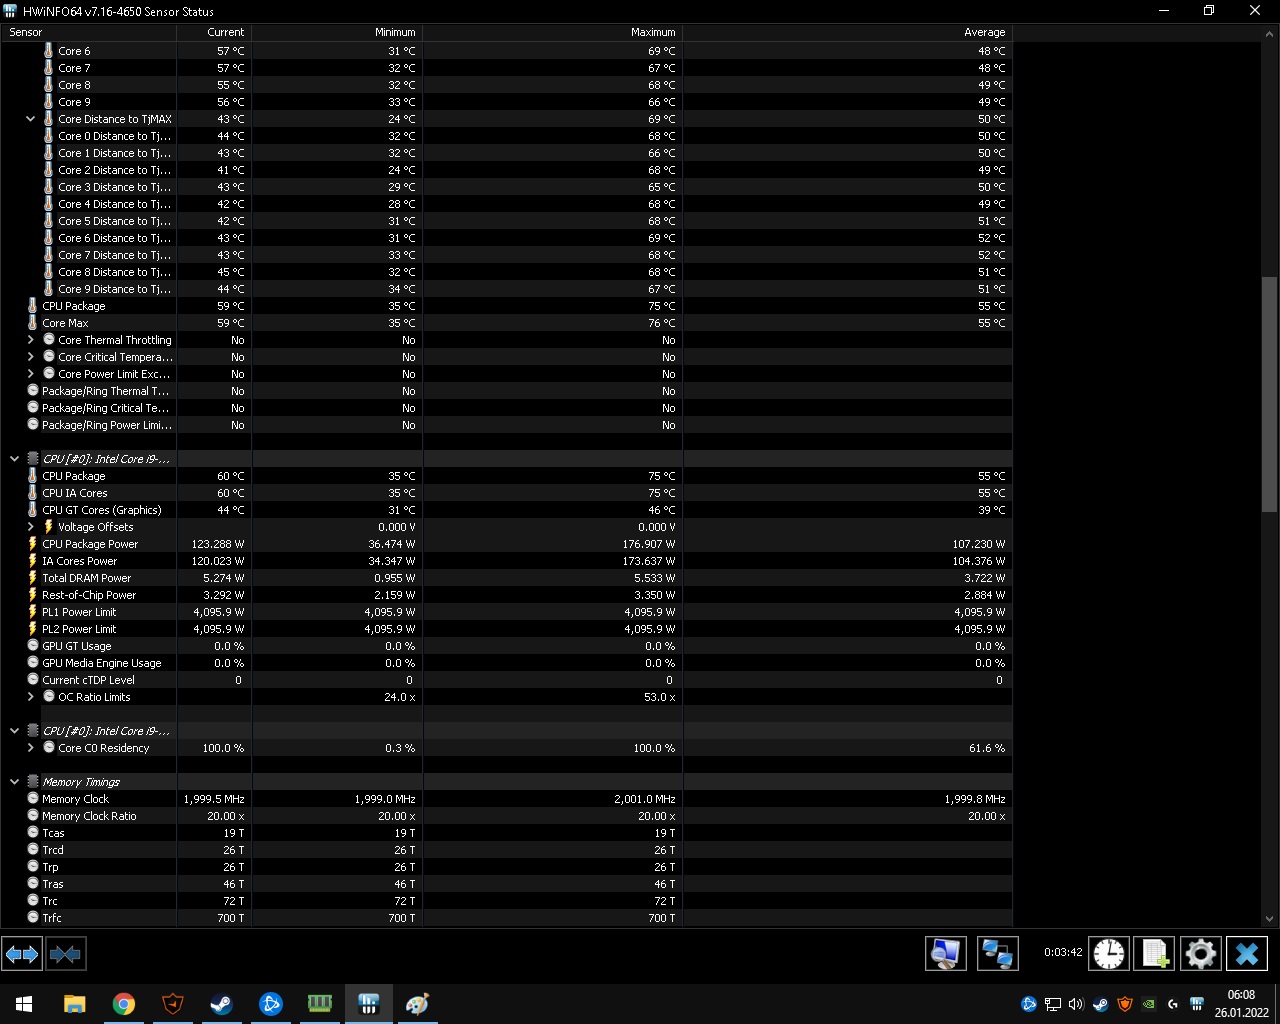Select the PL2 Power Limit row
The image size is (1280, 1024).
click(x=506, y=629)
